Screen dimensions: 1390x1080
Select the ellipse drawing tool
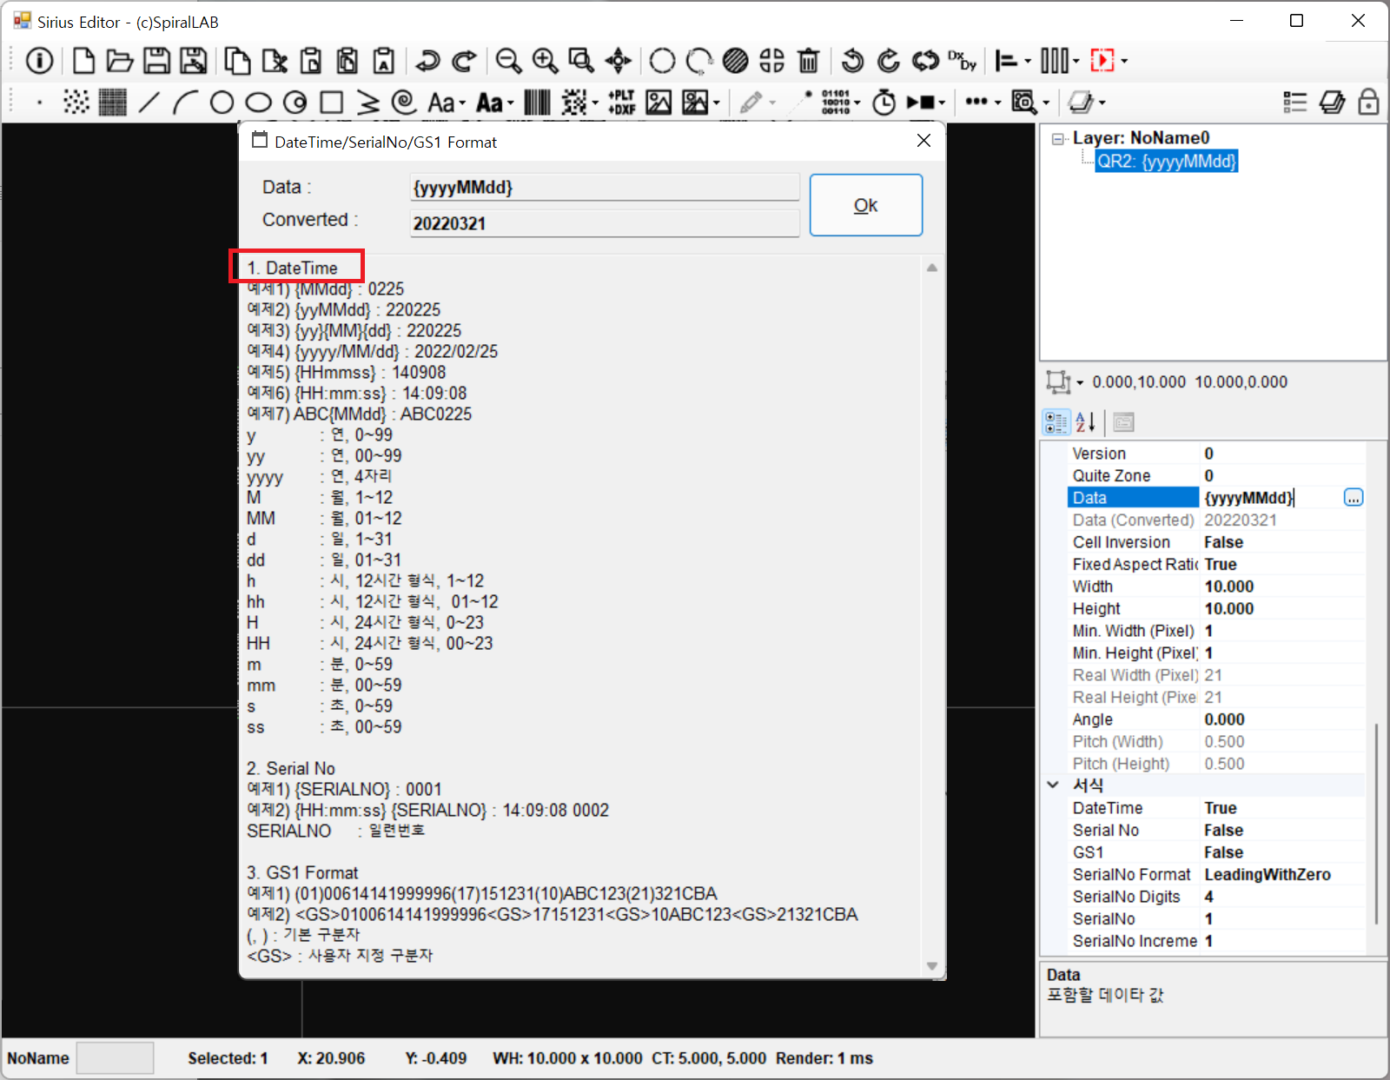click(x=258, y=102)
